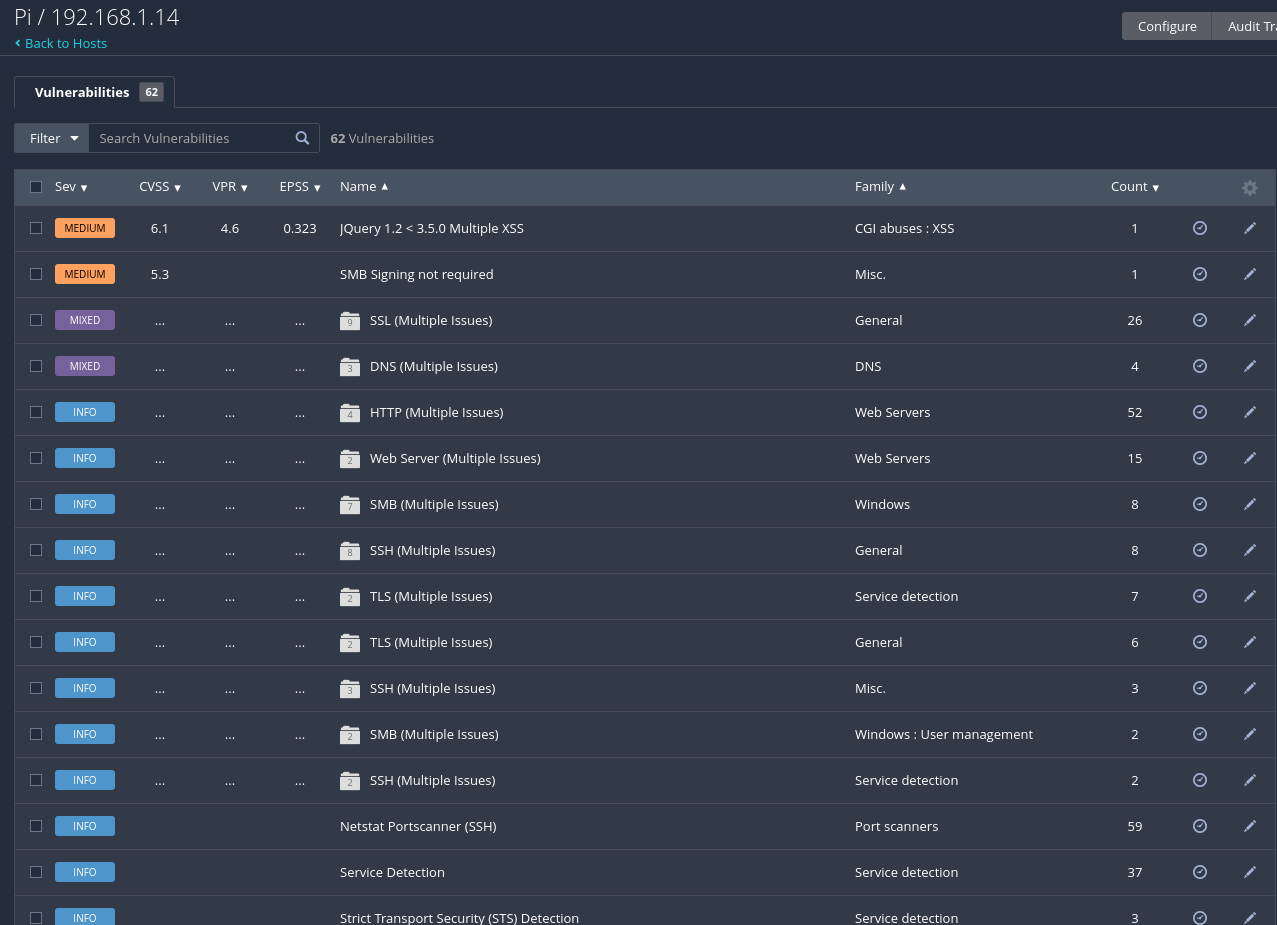Tick the select-all checkbox in table header
1277x925 pixels.
[x=36, y=187]
